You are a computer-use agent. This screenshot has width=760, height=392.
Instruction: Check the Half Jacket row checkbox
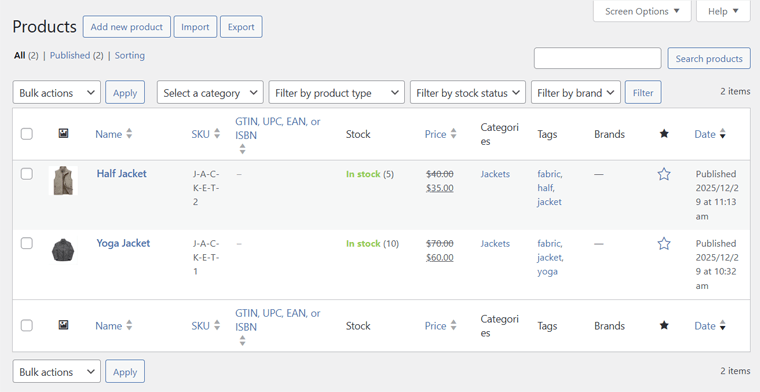coord(27,174)
